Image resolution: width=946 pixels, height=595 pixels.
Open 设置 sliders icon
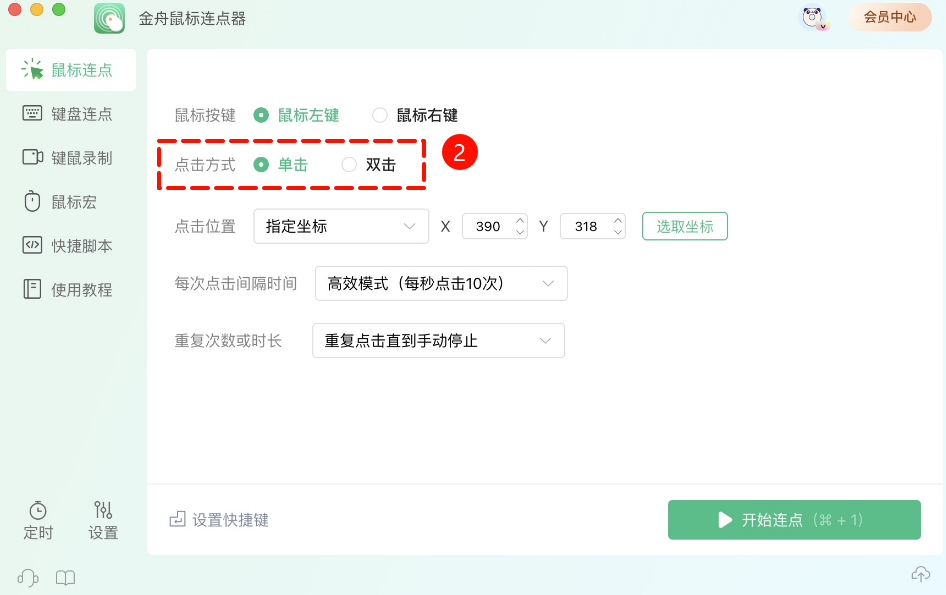click(x=103, y=520)
